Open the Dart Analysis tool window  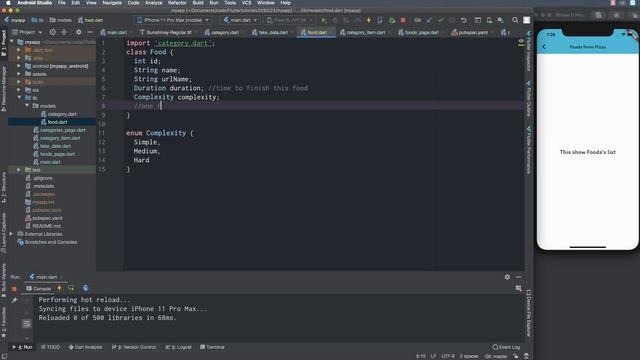tap(85, 347)
